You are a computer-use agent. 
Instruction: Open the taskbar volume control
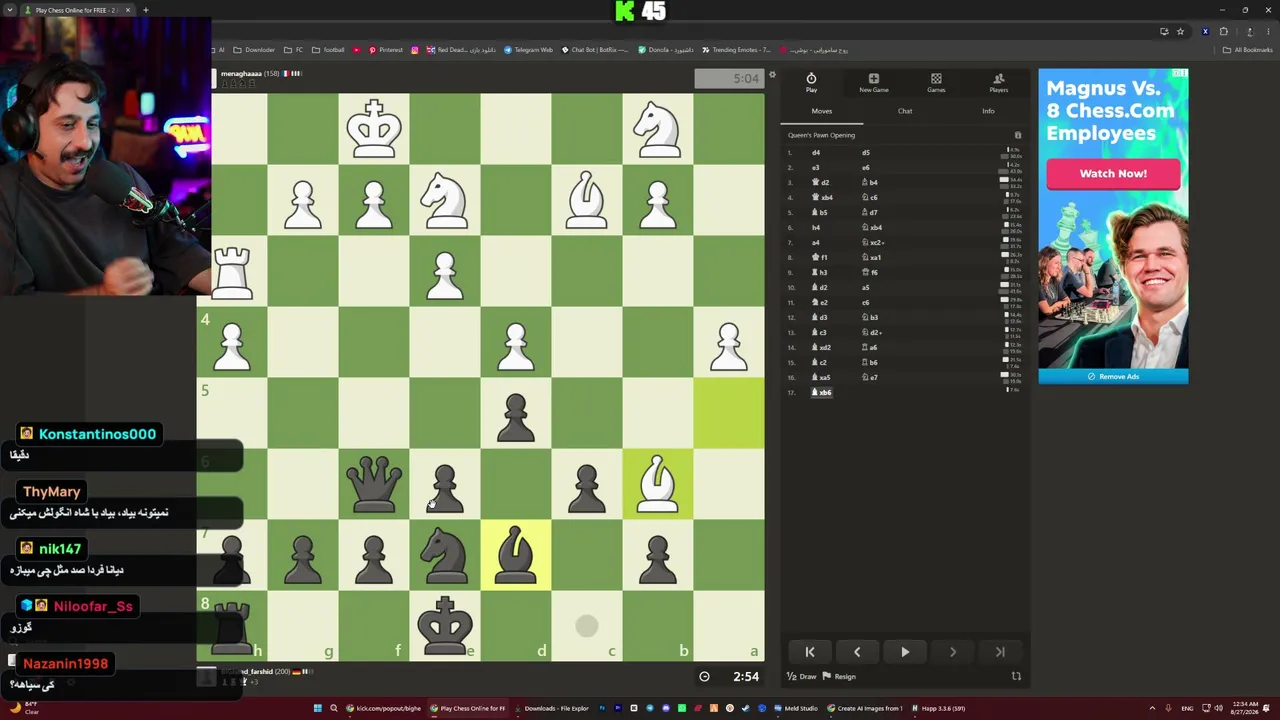point(1217,708)
